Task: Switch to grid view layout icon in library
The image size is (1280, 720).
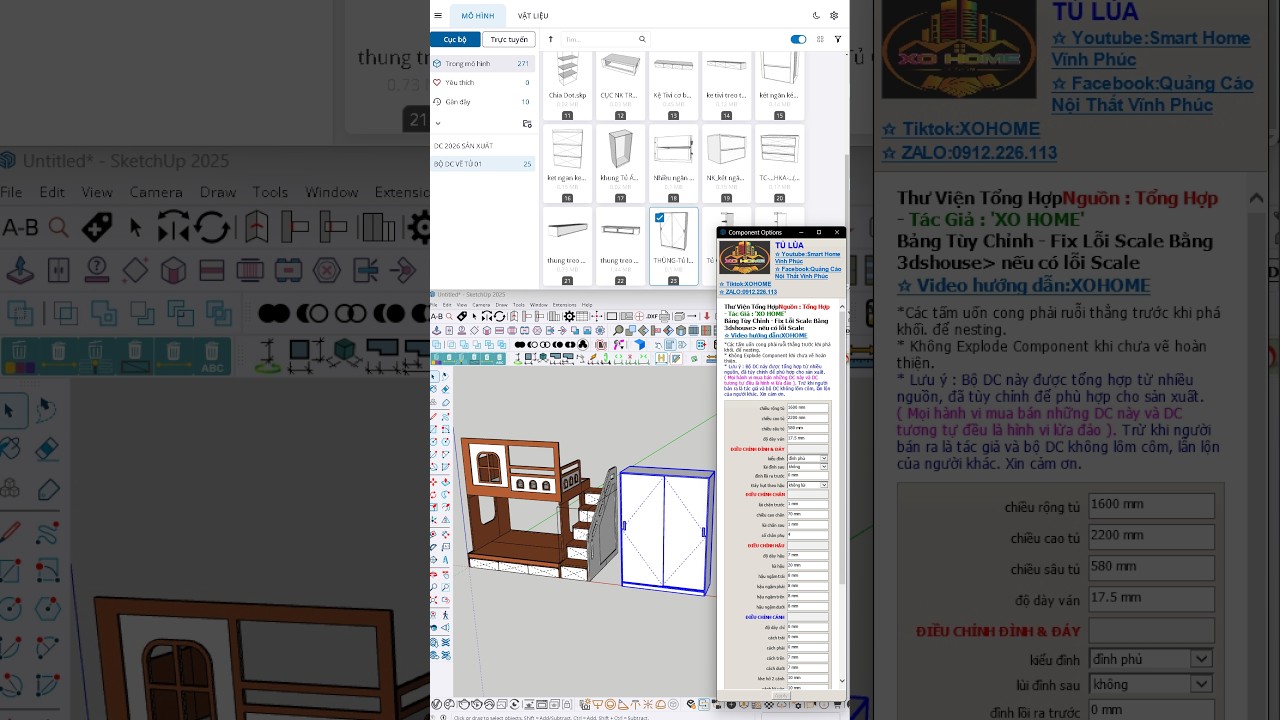Action: point(820,39)
